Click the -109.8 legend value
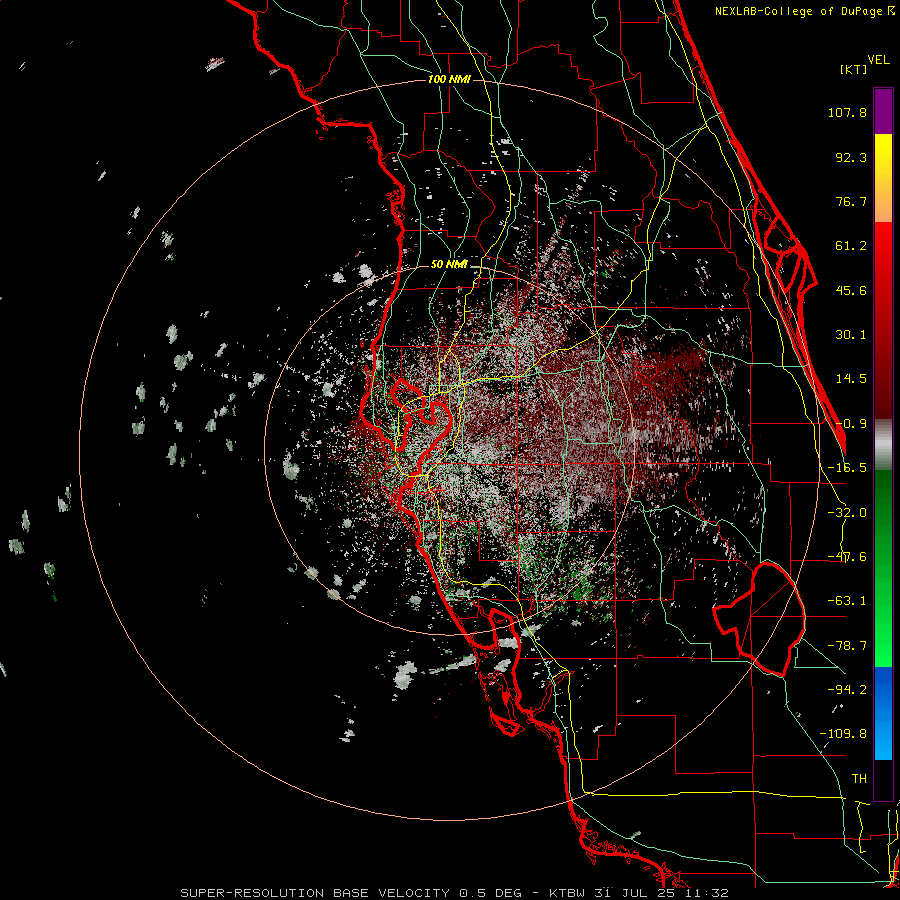Viewport: 900px width, 900px height. (843, 734)
